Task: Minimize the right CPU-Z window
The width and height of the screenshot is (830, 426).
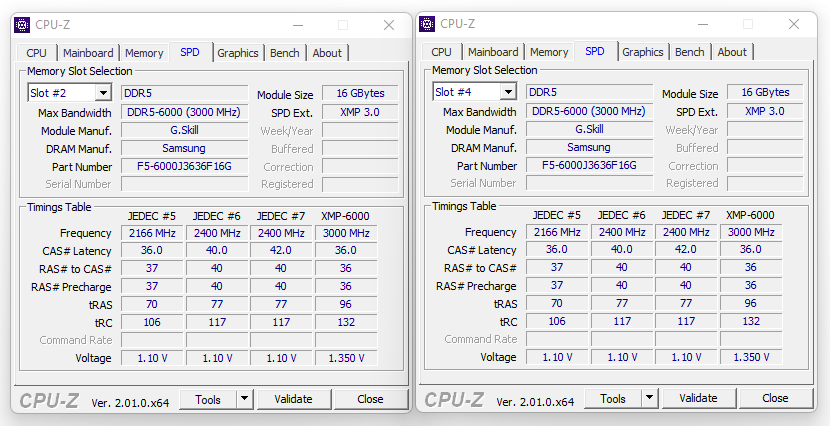Action: click(x=703, y=24)
